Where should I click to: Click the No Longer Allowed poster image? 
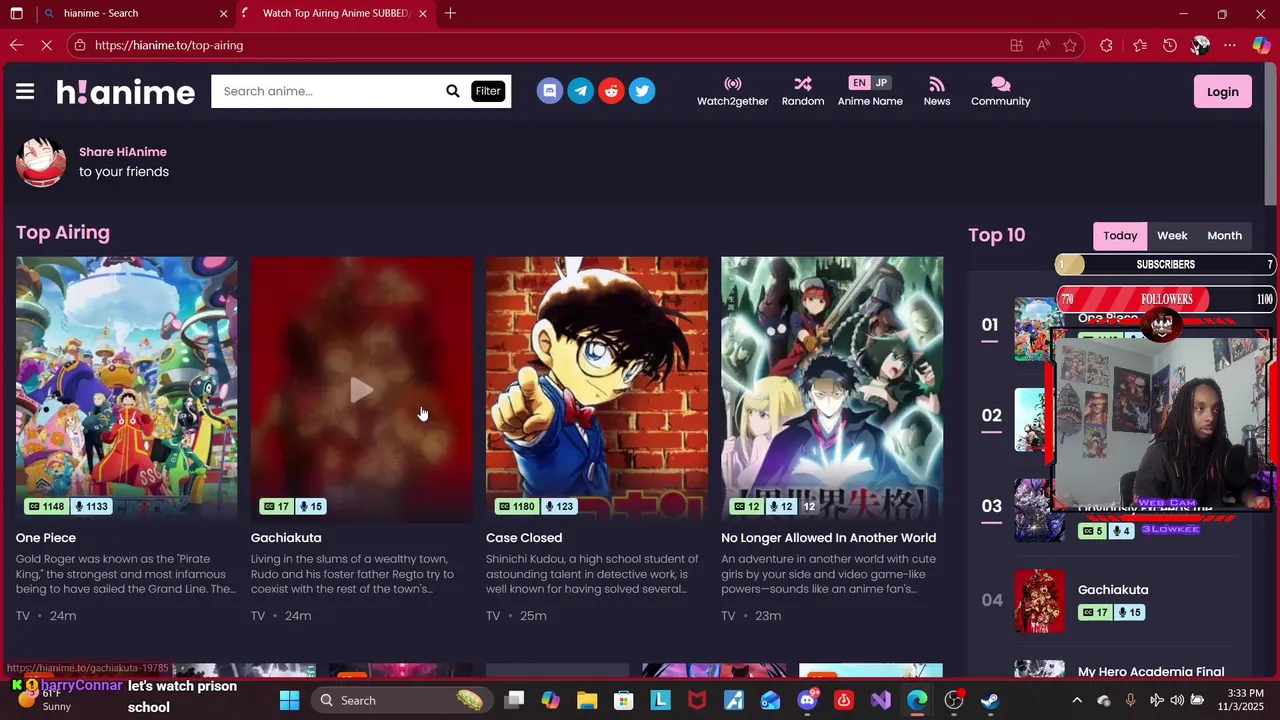(832, 390)
